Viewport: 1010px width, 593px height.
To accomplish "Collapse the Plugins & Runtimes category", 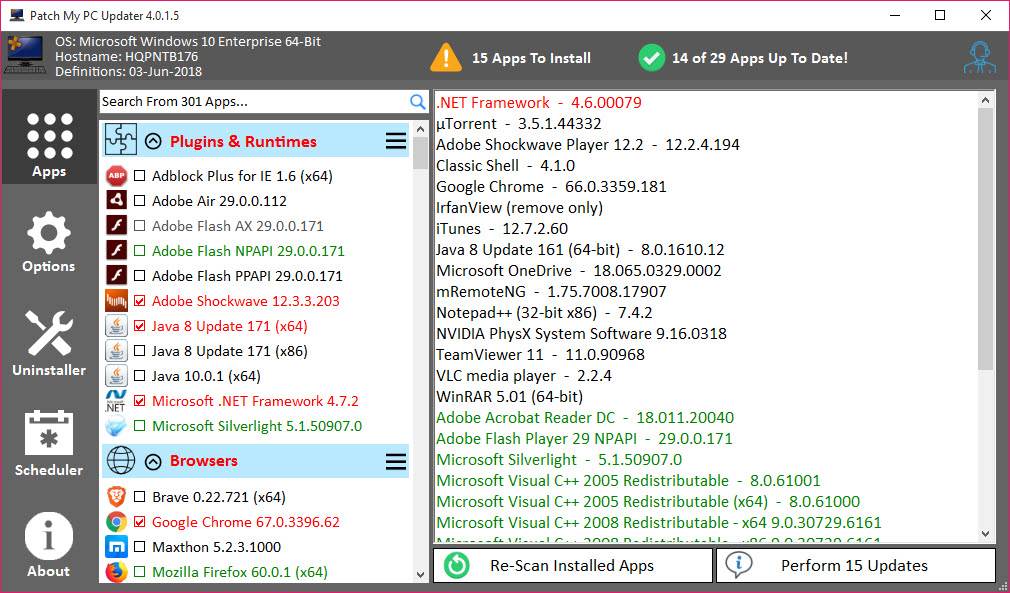I will (153, 141).
